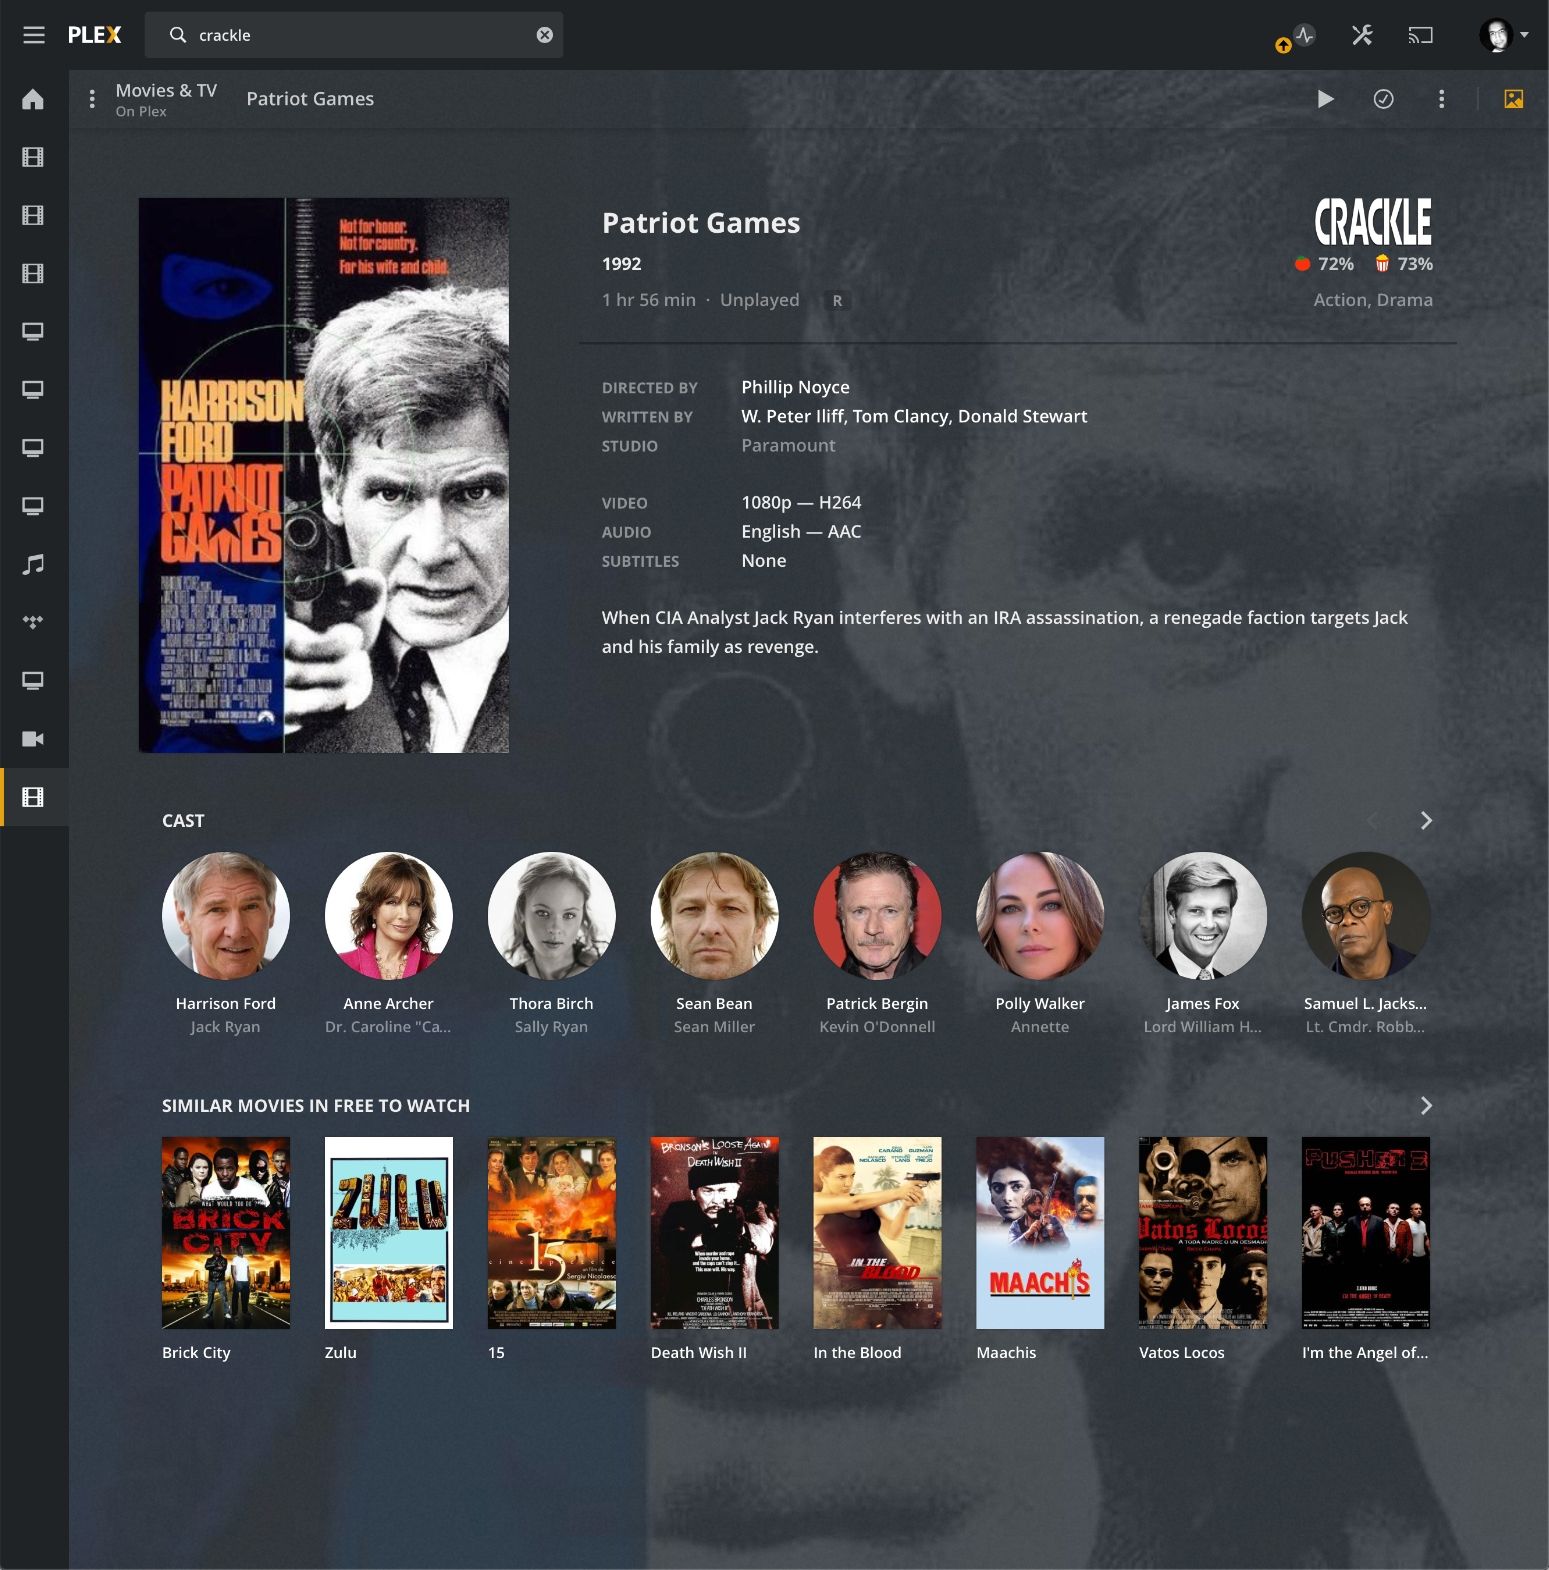Image resolution: width=1549 pixels, height=1570 pixels.
Task: Click the Action genre link
Action: [1339, 300]
